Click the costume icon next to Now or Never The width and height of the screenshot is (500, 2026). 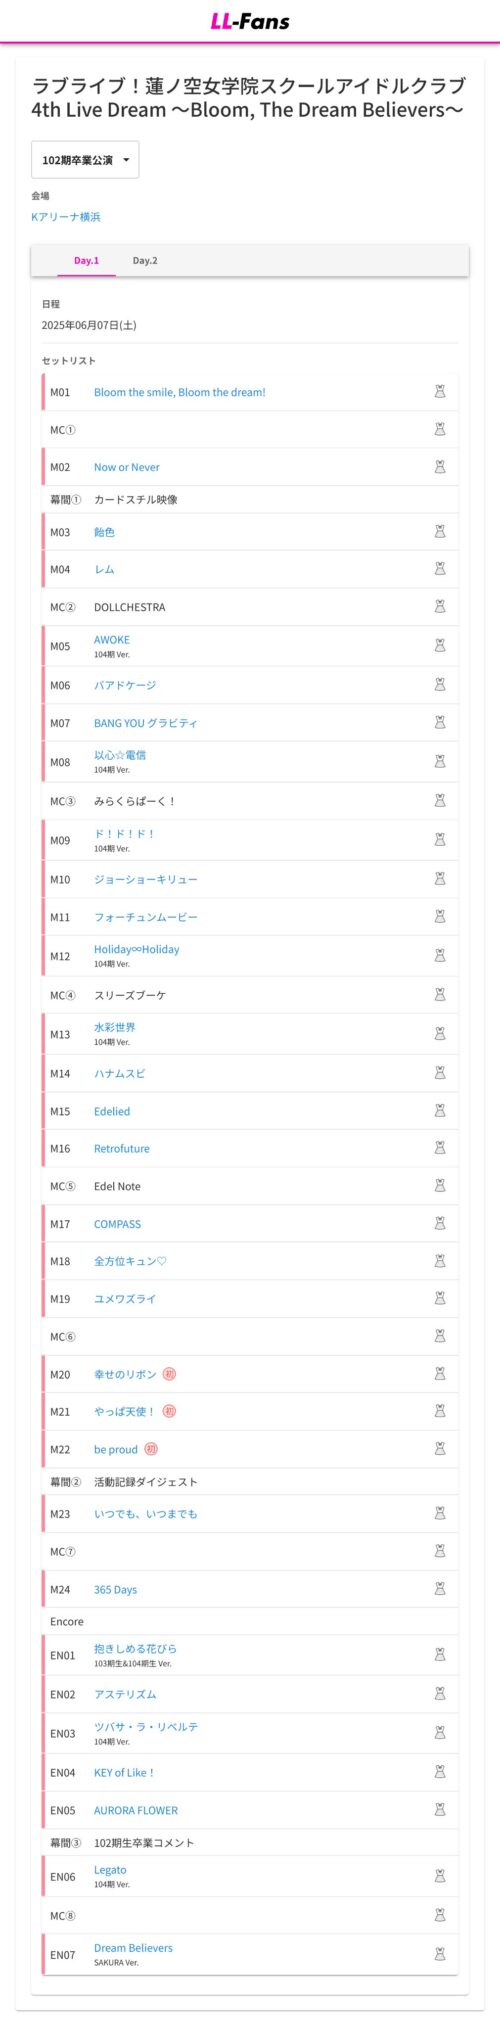click(440, 467)
